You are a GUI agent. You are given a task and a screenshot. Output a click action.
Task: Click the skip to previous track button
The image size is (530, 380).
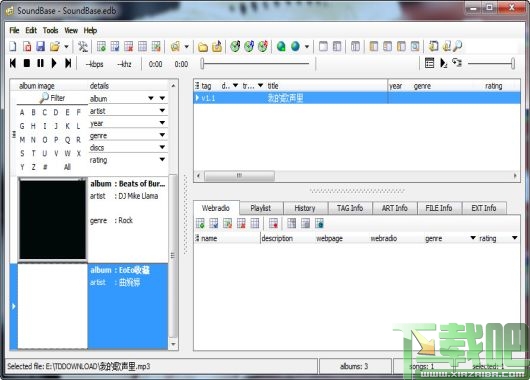coord(13,63)
